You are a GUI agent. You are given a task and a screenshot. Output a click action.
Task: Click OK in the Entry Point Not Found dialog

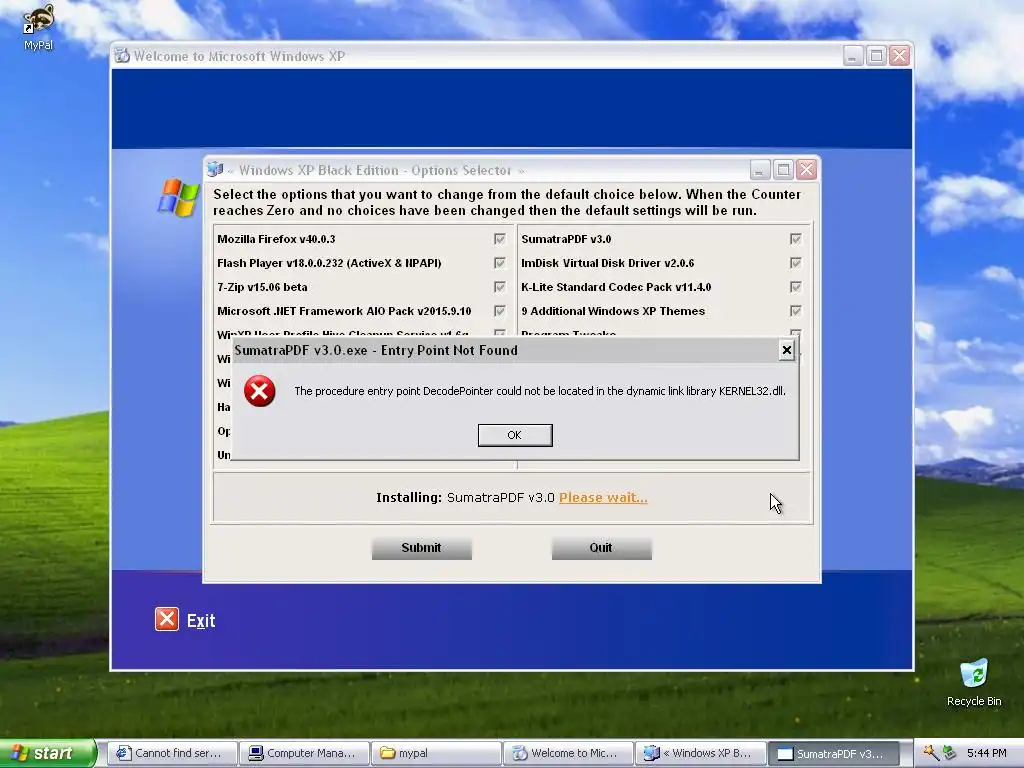click(515, 435)
